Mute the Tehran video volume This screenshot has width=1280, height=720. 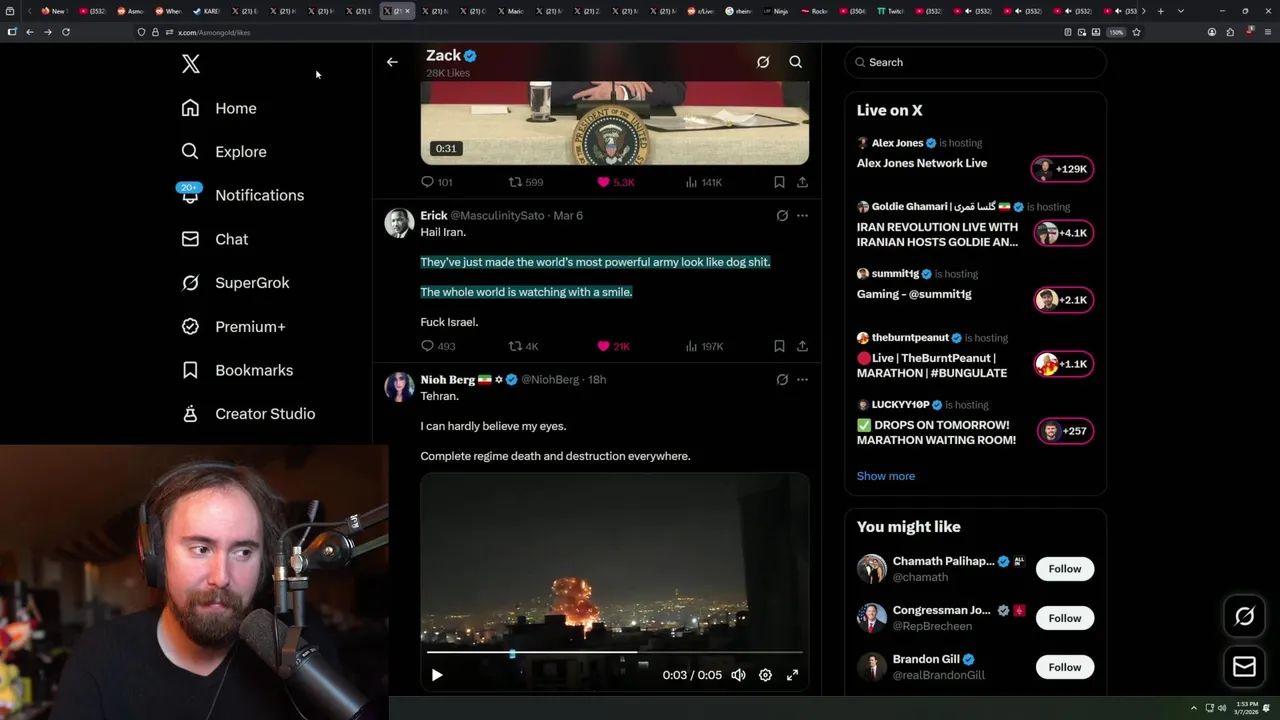point(738,675)
